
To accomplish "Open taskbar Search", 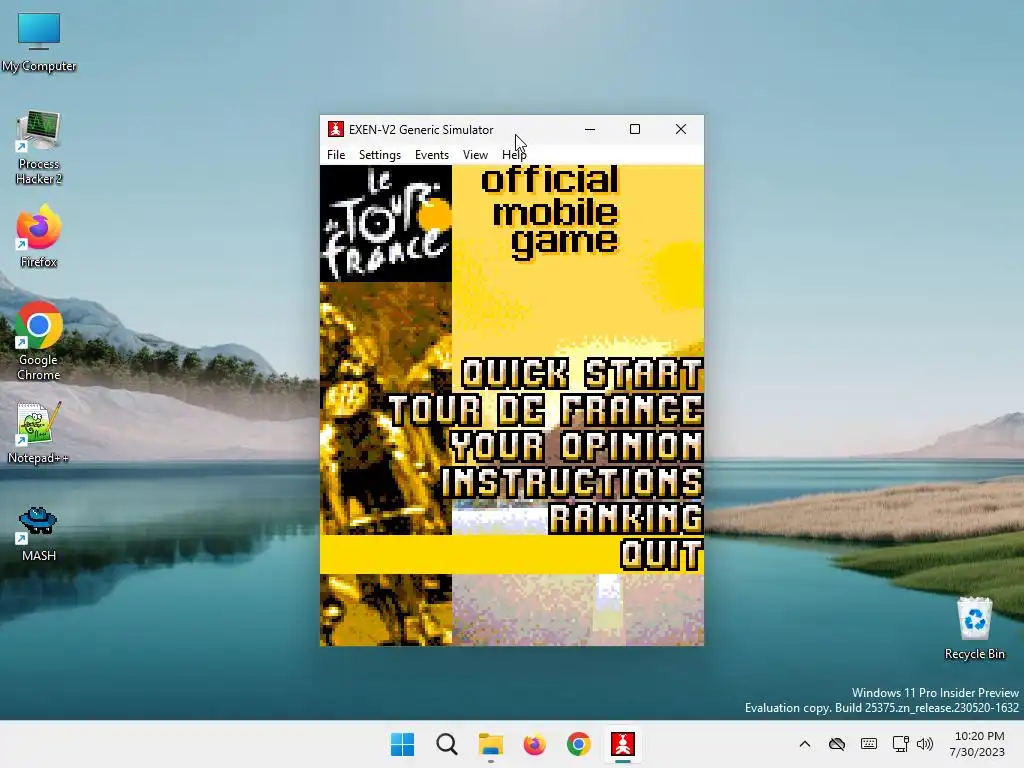I will [x=447, y=744].
